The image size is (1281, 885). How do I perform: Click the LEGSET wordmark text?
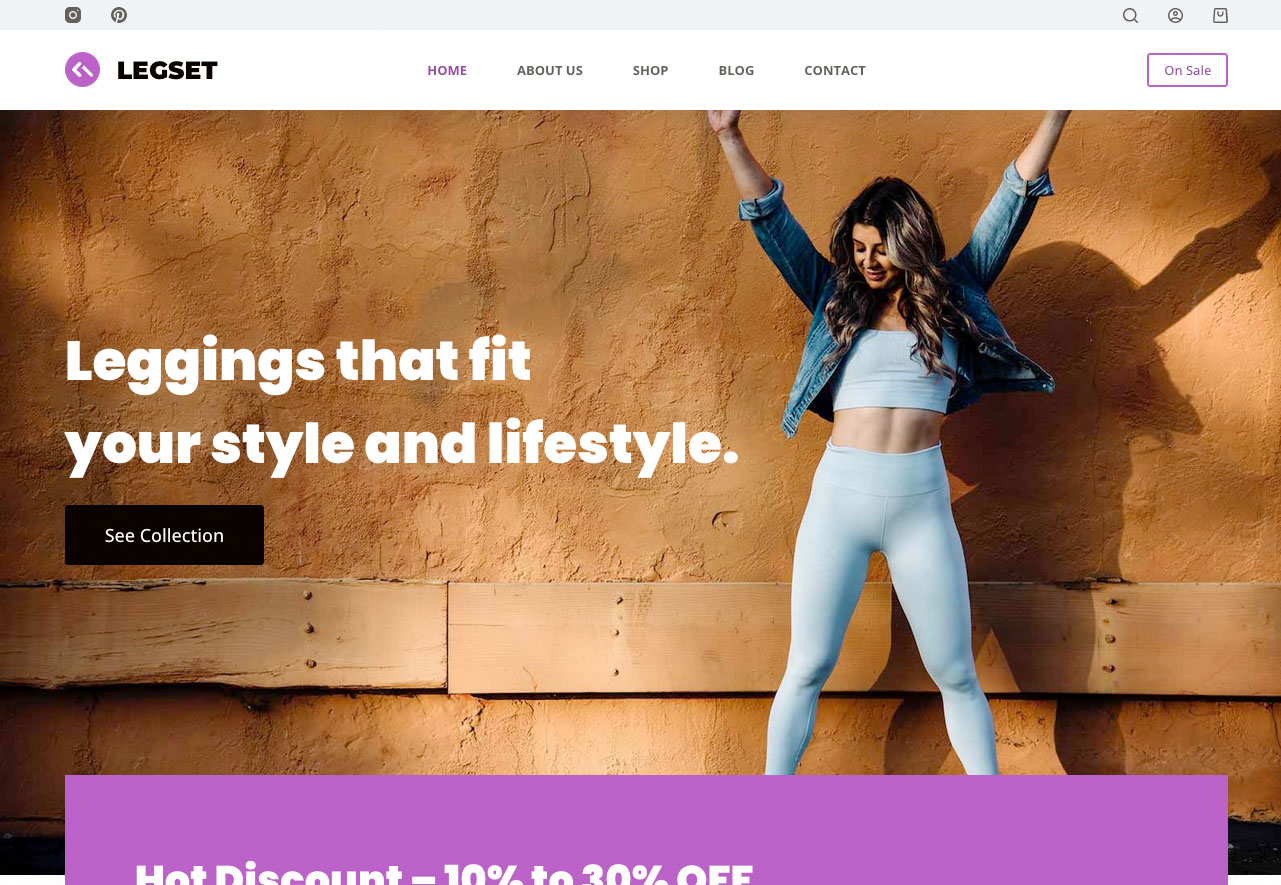tap(167, 70)
